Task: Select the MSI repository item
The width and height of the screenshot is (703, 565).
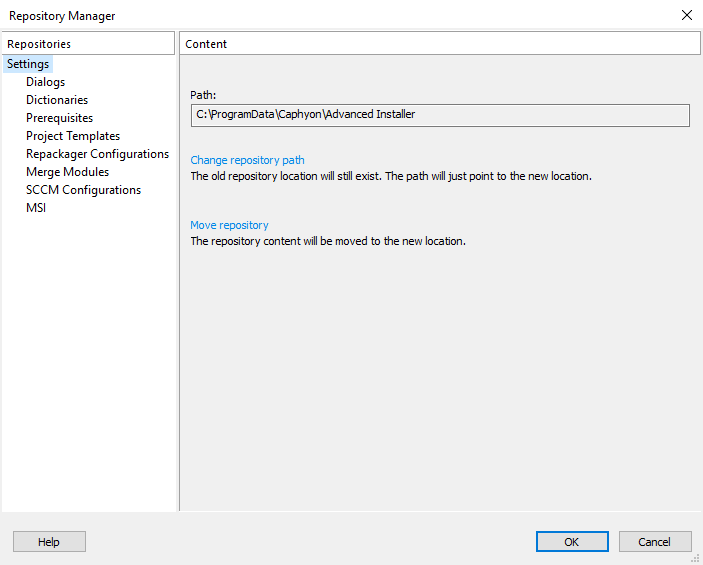Action: 36,208
